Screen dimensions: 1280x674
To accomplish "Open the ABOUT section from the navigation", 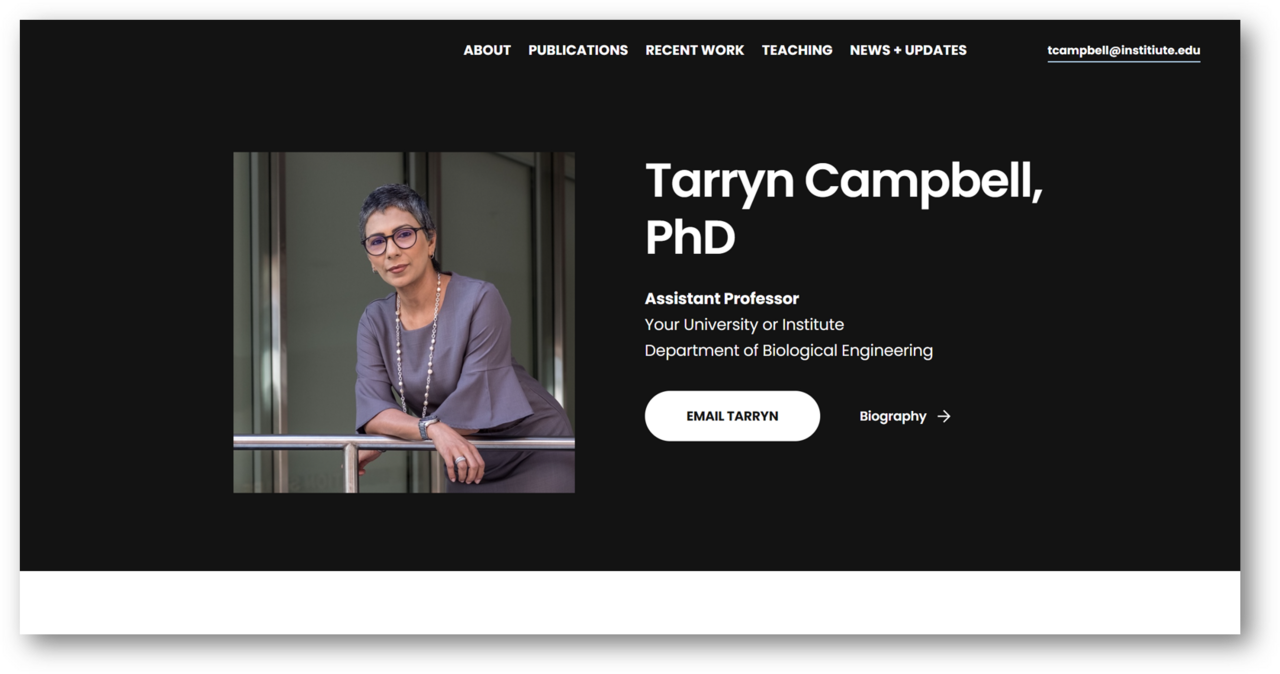I will point(486,50).
